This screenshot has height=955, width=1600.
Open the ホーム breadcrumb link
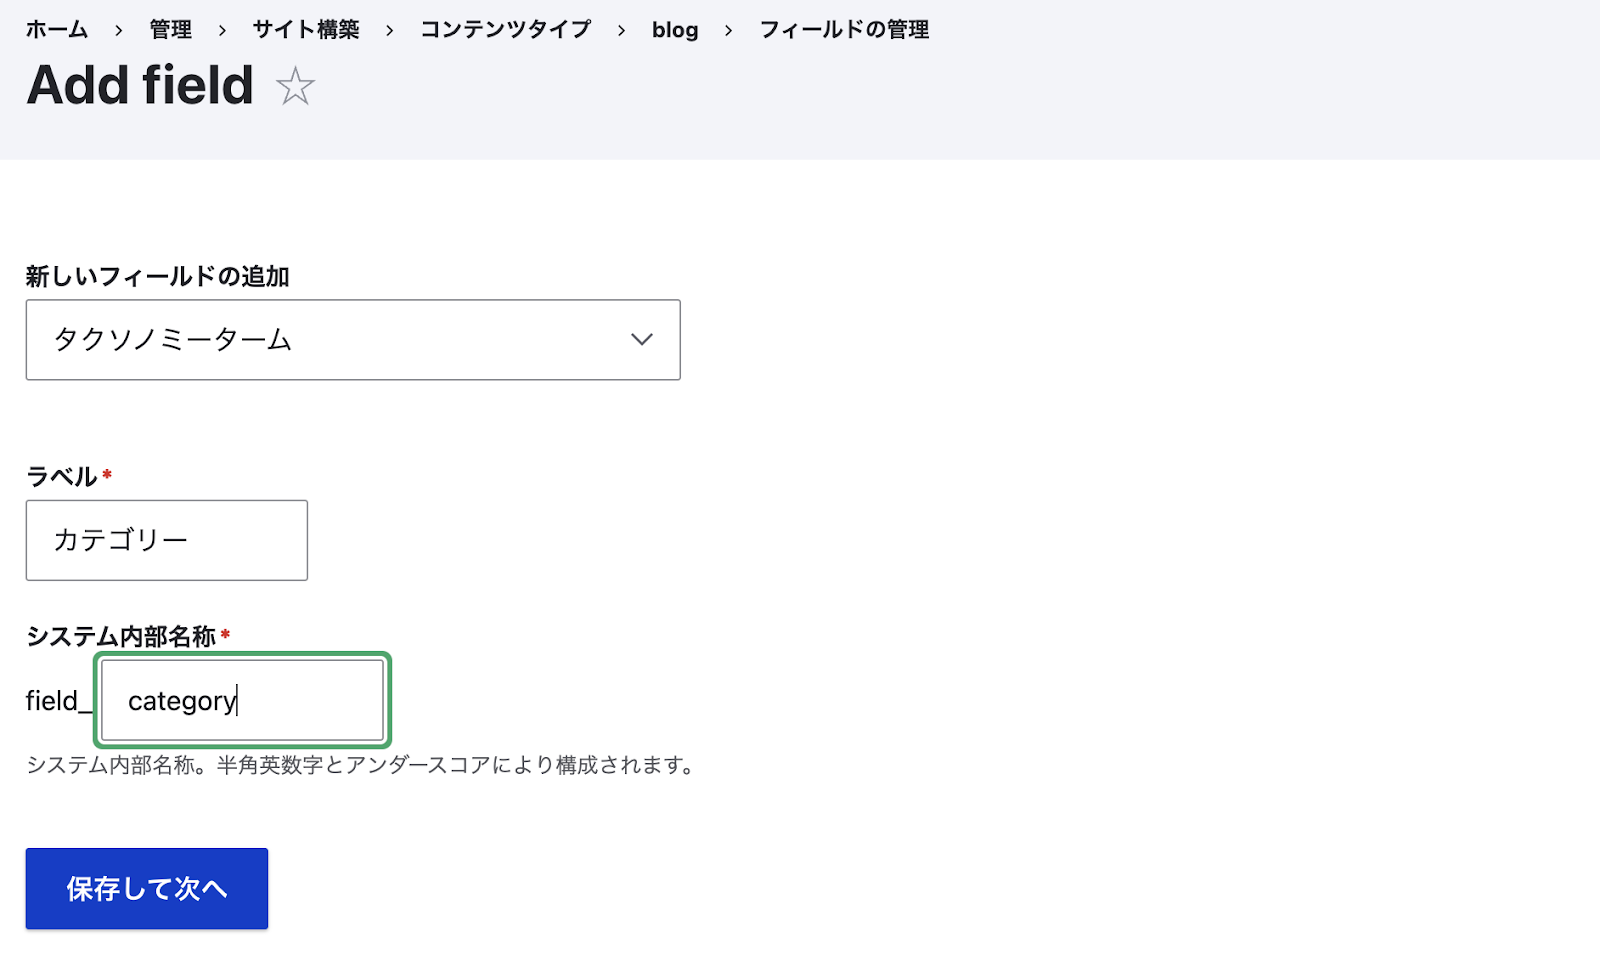click(x=57, y=30)
